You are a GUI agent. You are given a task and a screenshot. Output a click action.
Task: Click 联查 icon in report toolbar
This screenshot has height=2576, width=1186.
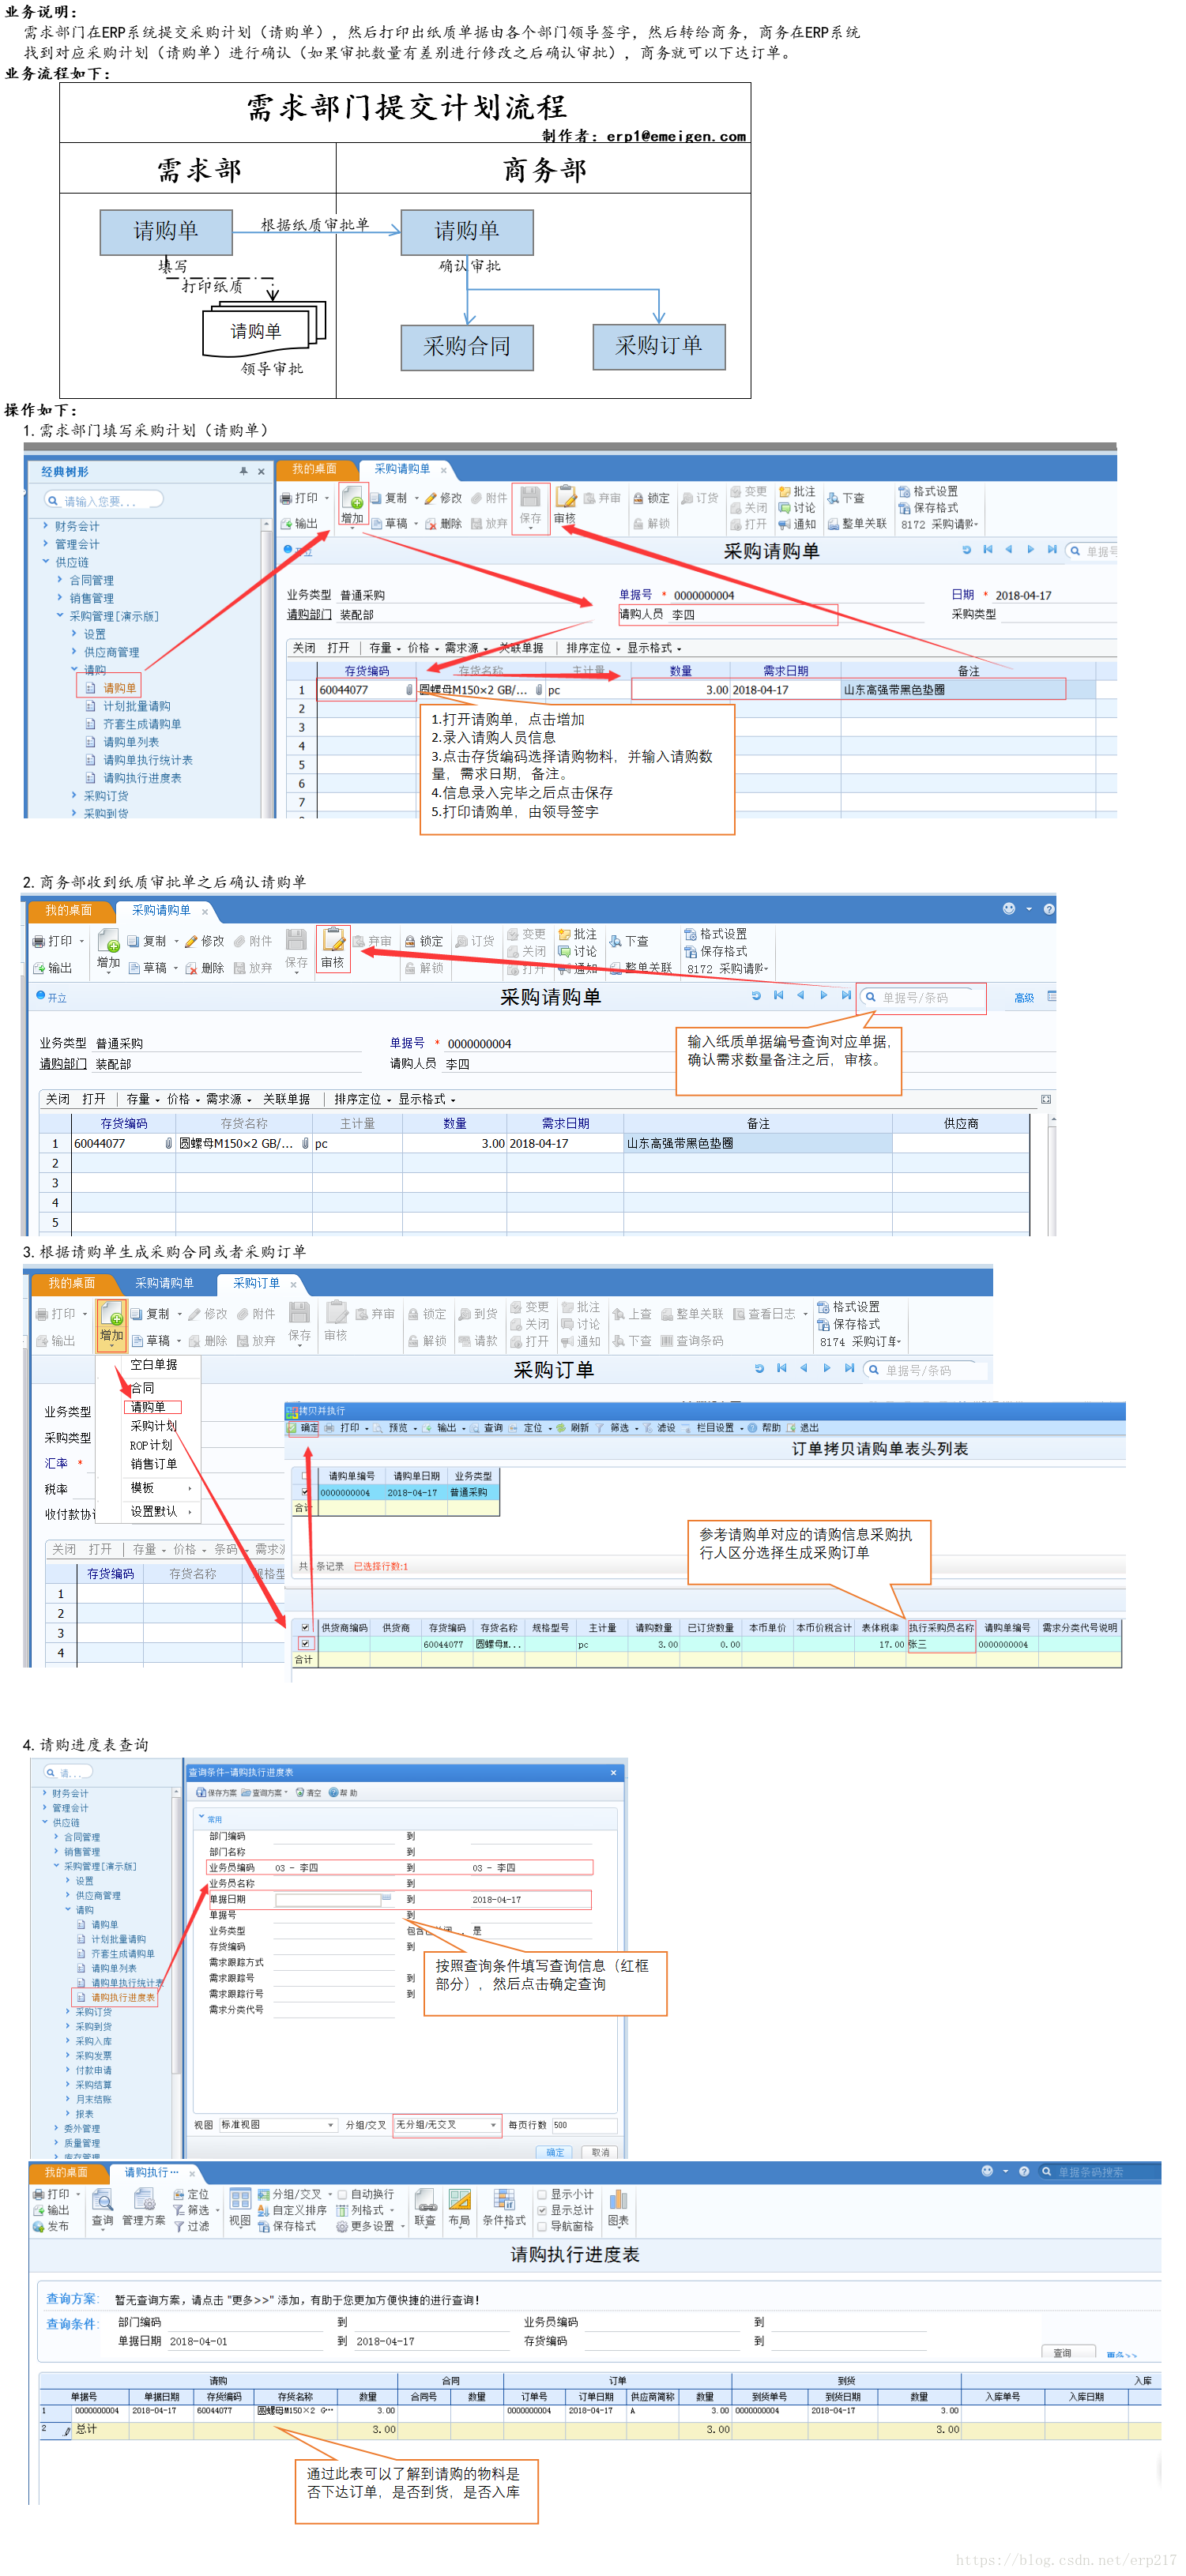click(x=425, y=2209)
